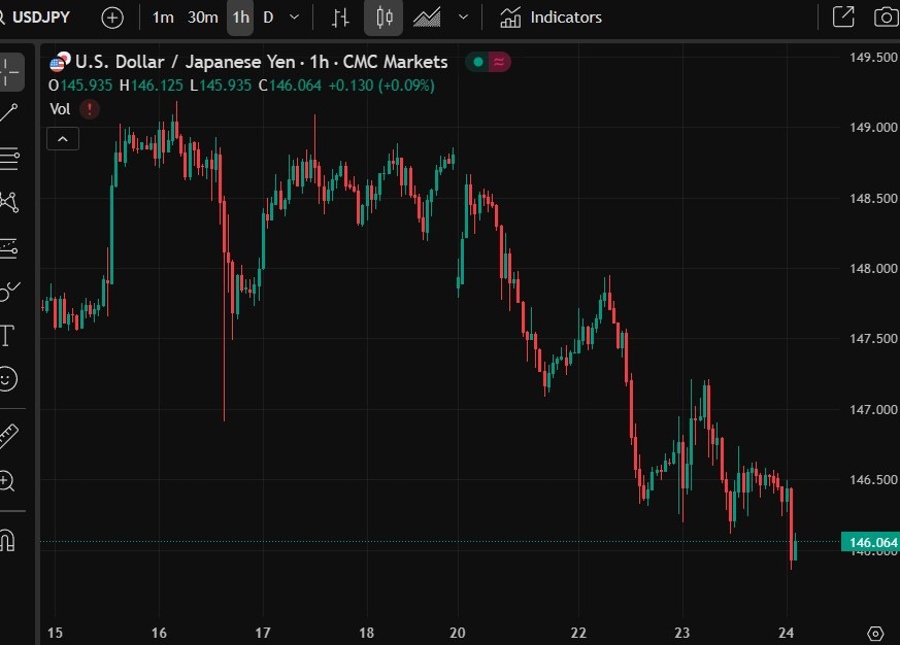The image size is (900, 645).
Task: Select the Text annotation tool
Action: pyautogui.click(x=8, y=335)
